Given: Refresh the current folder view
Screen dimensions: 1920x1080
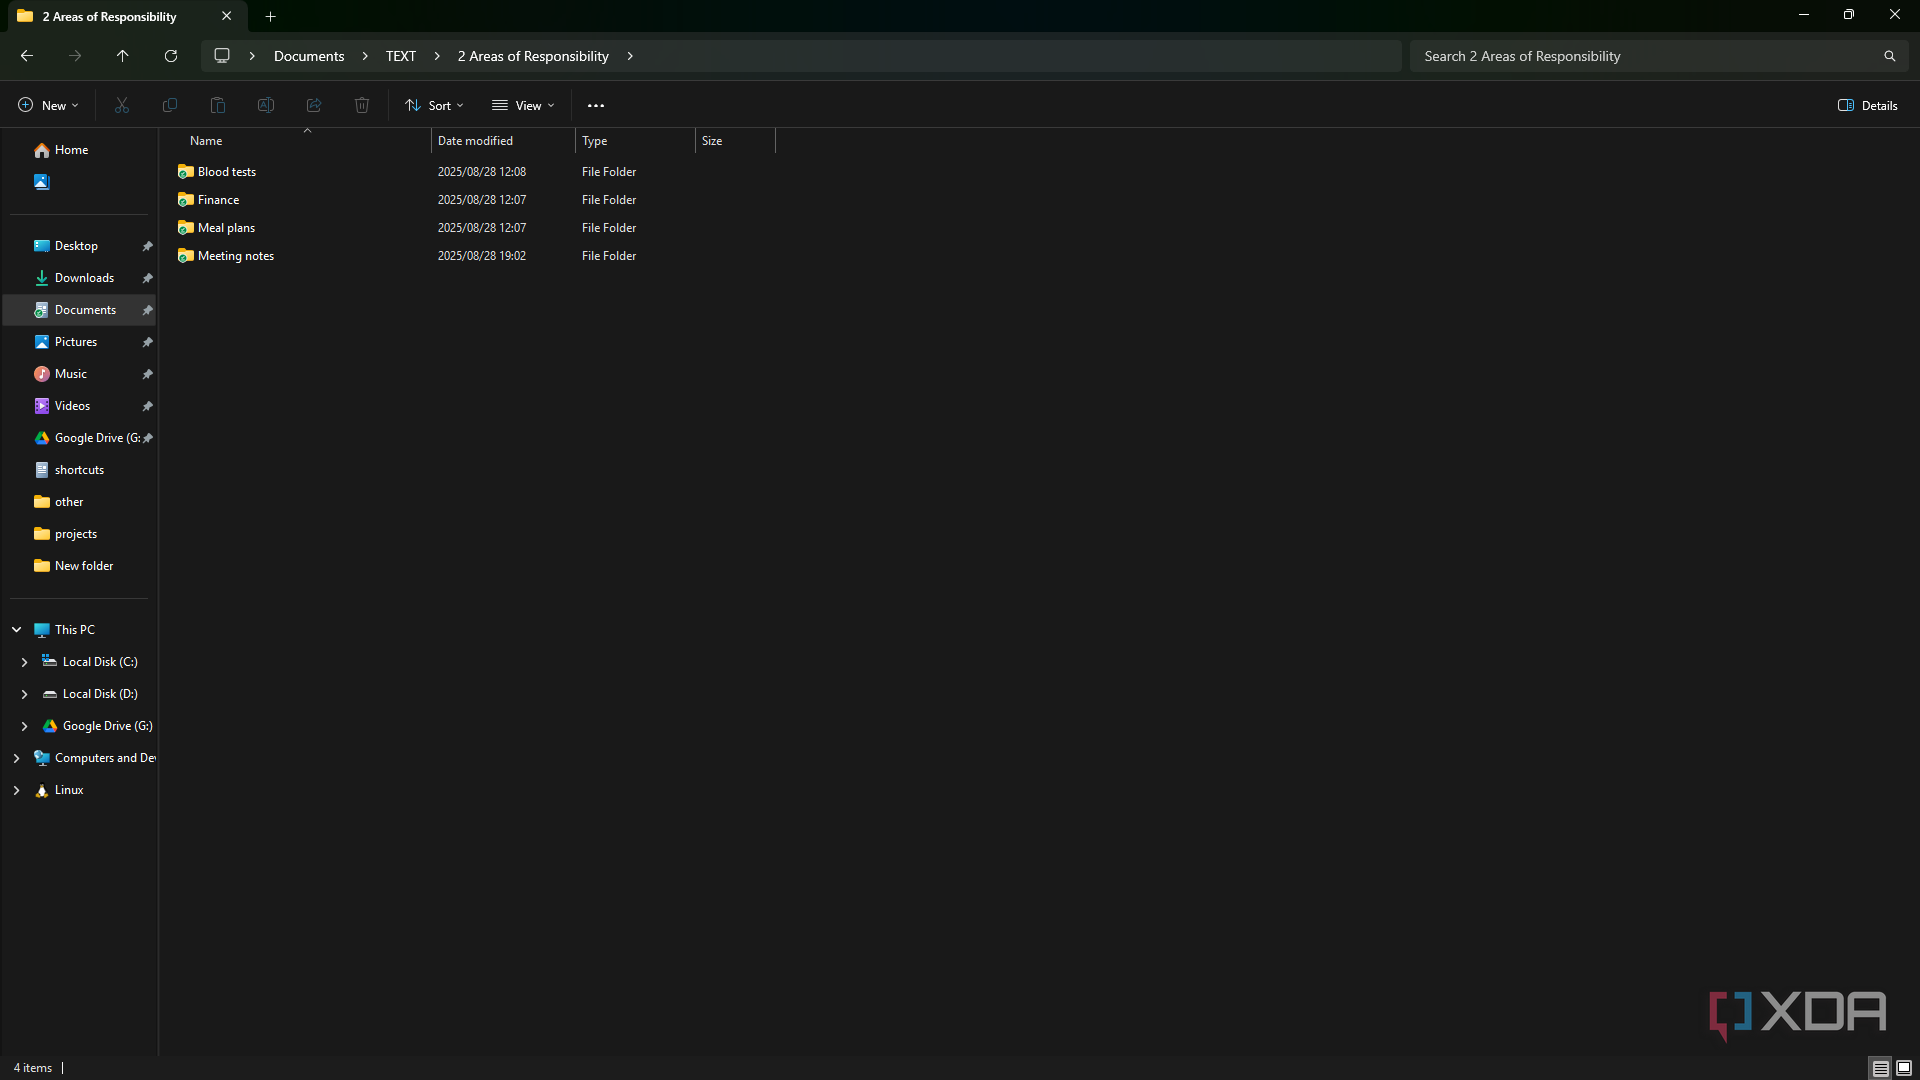Looking at the screenshot, I should coord(171,56).
